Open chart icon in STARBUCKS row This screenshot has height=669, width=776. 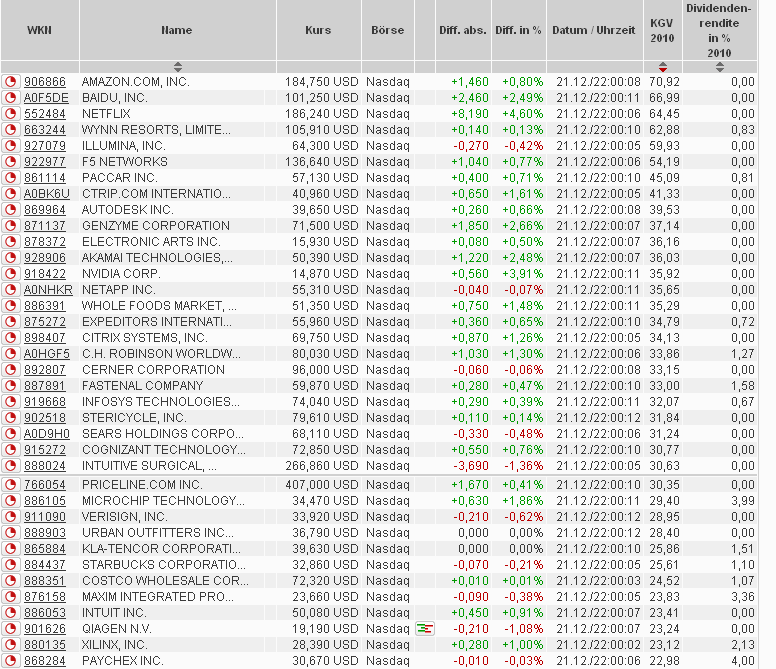click(x=10, y=565)
